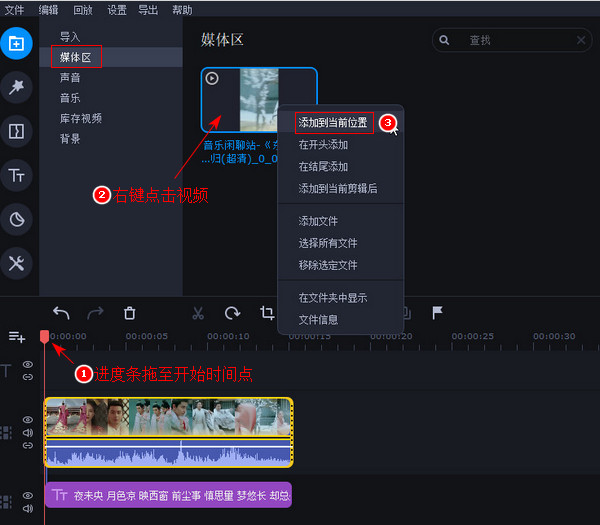Open the Import media sidebar icon

pyautogui.click(x=16, y=43)
